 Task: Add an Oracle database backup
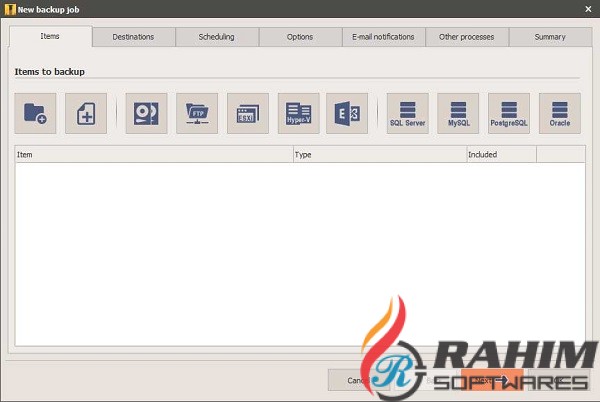[560, 113]
